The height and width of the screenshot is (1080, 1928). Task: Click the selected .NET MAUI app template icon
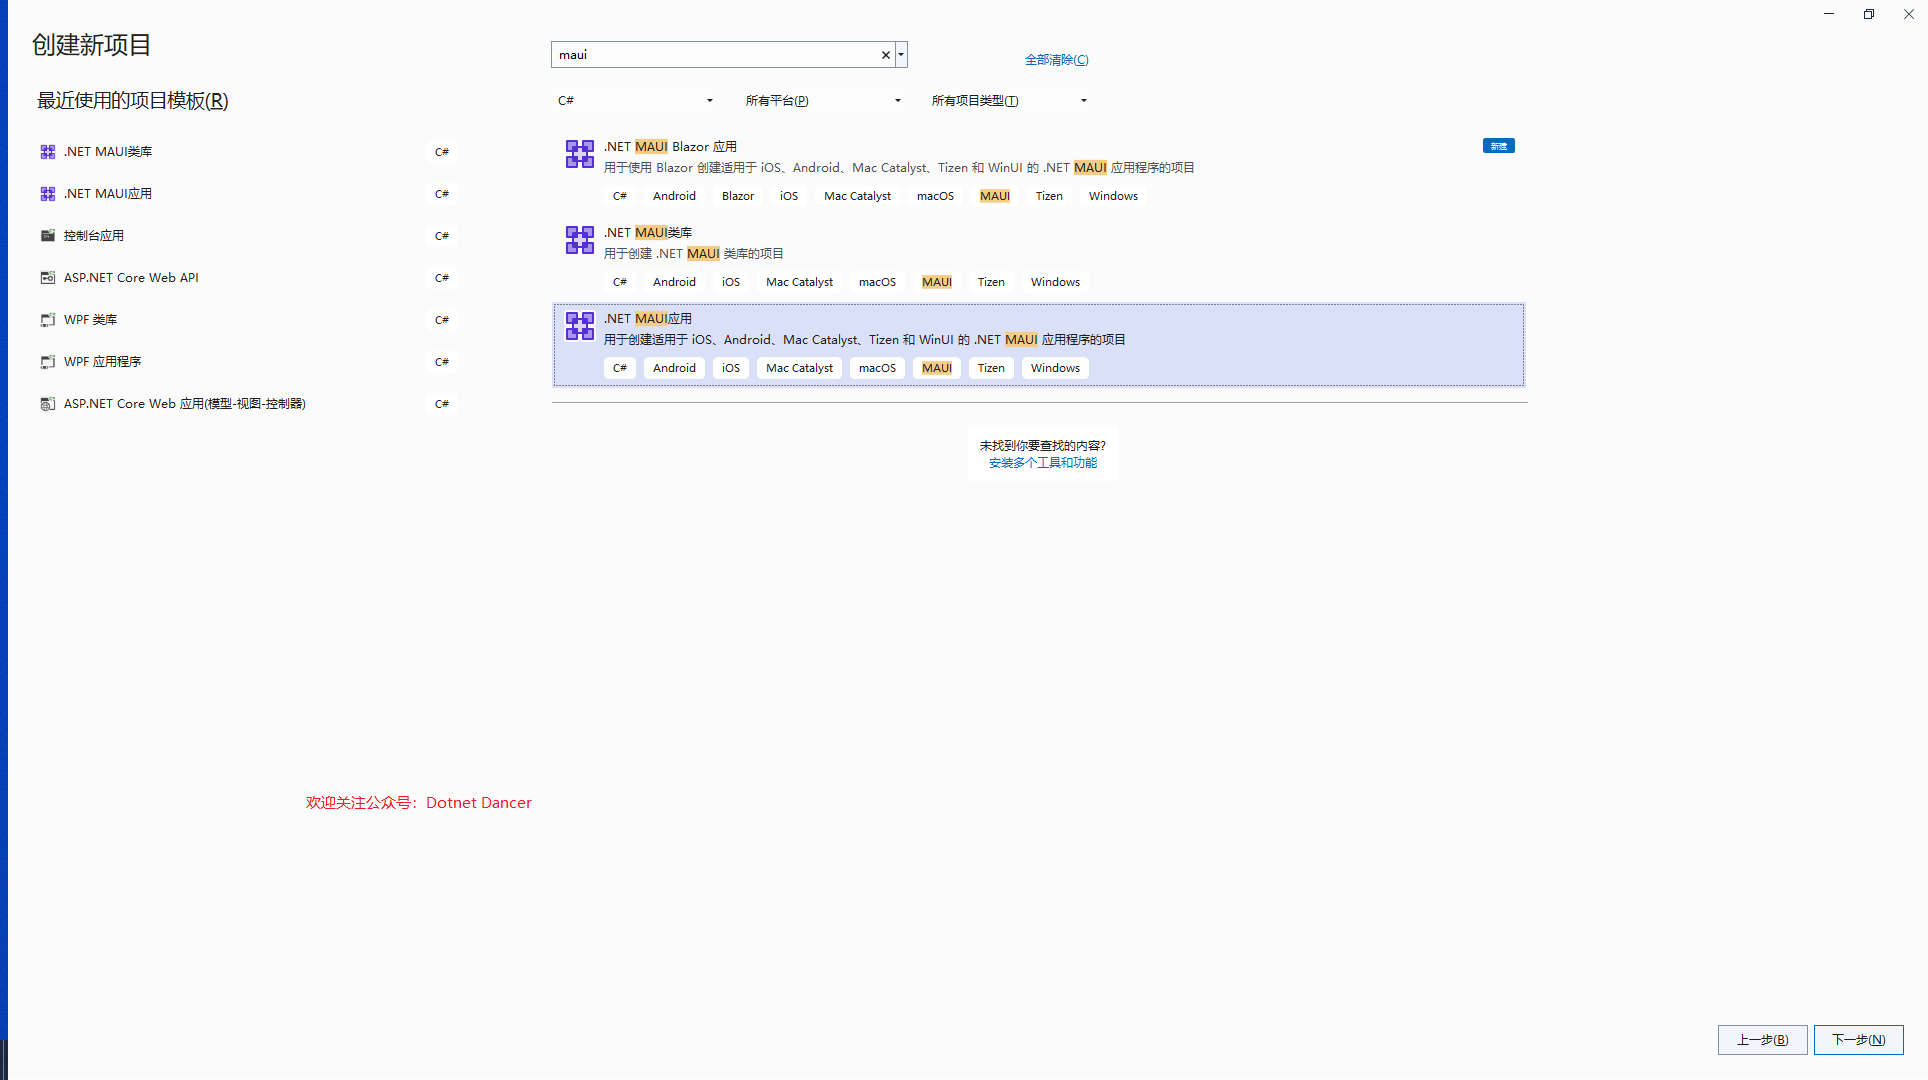[579, 326]
